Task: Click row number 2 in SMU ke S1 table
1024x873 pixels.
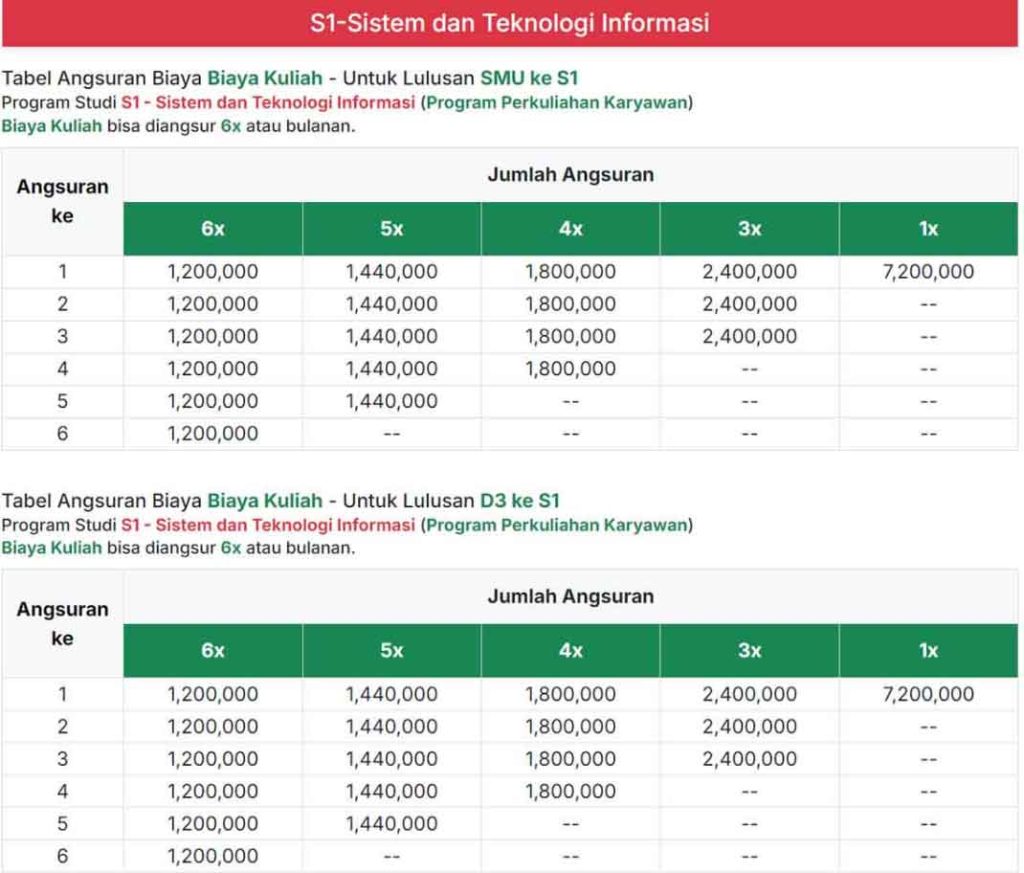Action: click(x=63, y=304)
